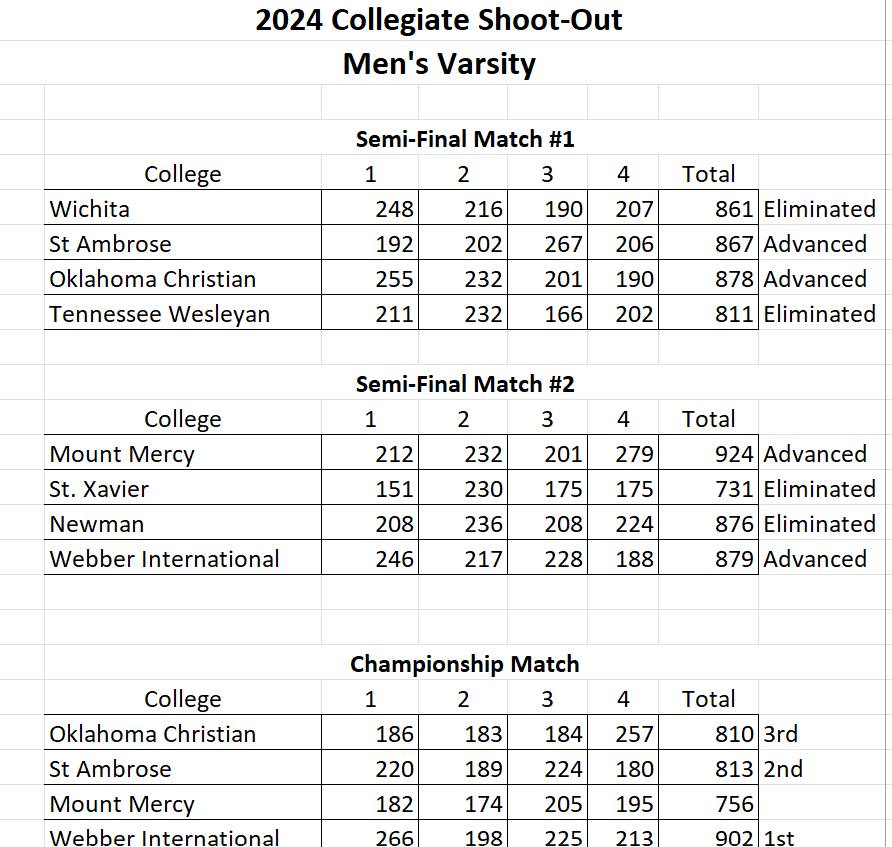892x847 pixels.
Task: Click Mount Mercy's championship total 756
Action: coord(734,804)
